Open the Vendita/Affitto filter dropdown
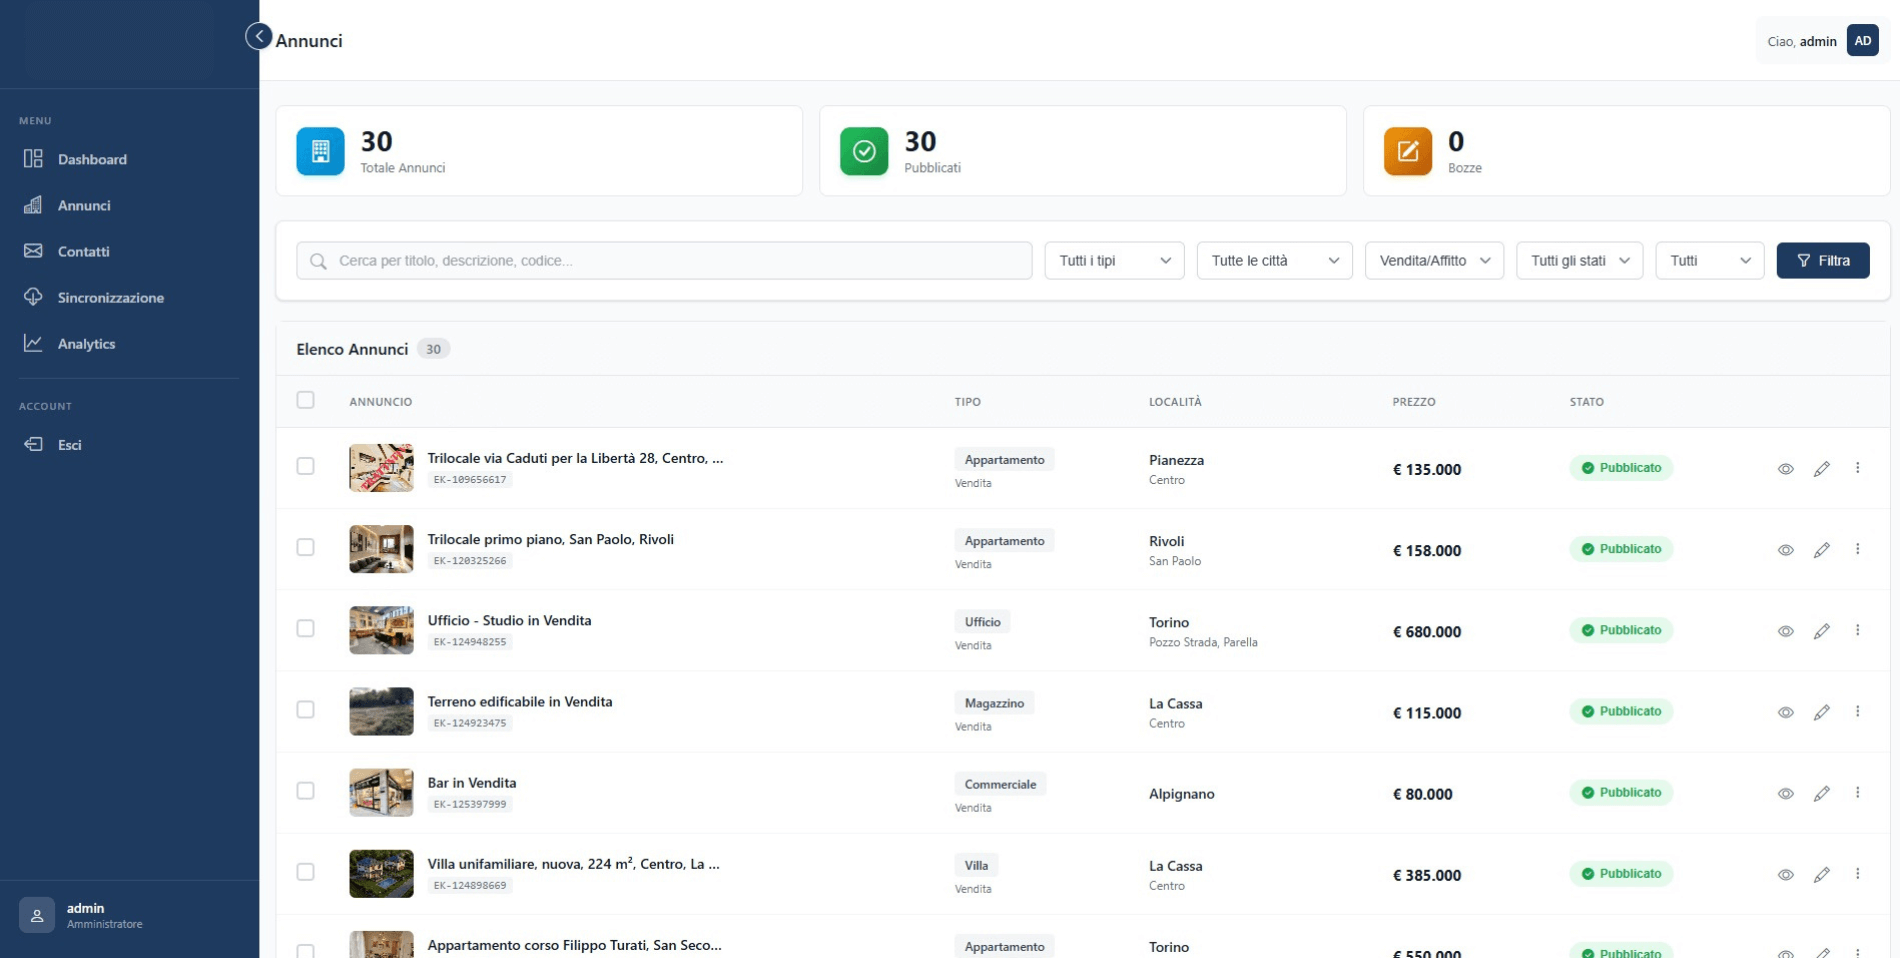 pos(1434,260)
